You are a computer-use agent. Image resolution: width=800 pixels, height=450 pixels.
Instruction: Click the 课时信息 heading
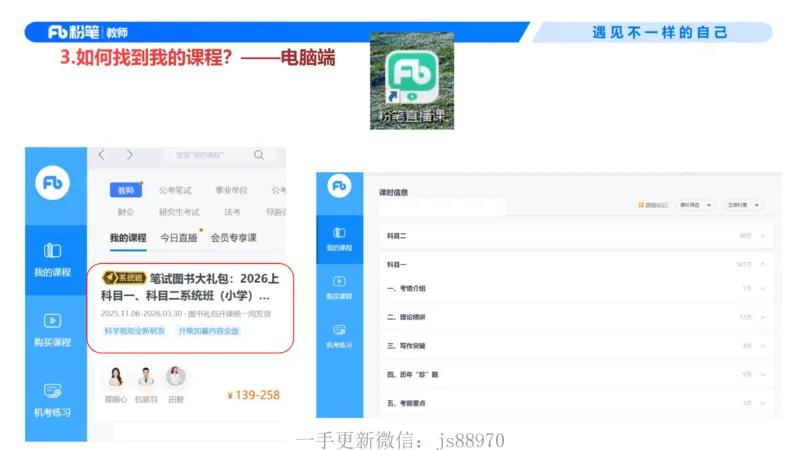pos(393,192)
